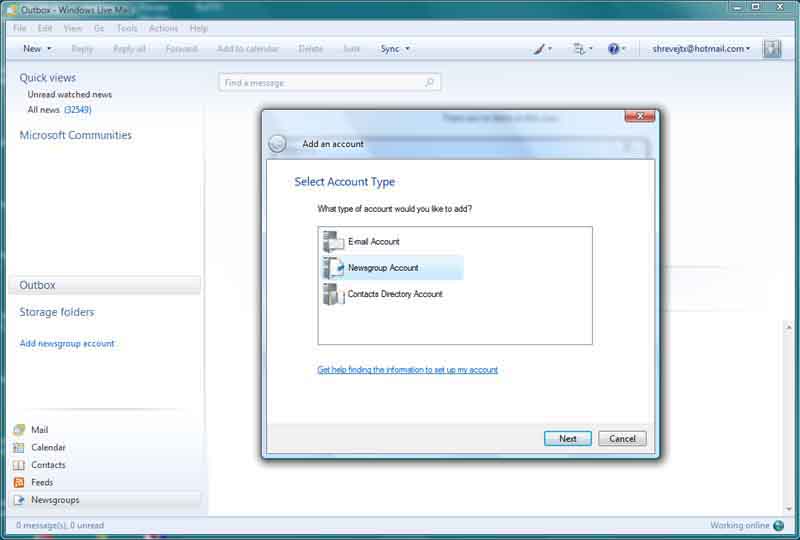Click the Cancel button
Viewport: 800px width, 540px height.
(x=622, y=438)
